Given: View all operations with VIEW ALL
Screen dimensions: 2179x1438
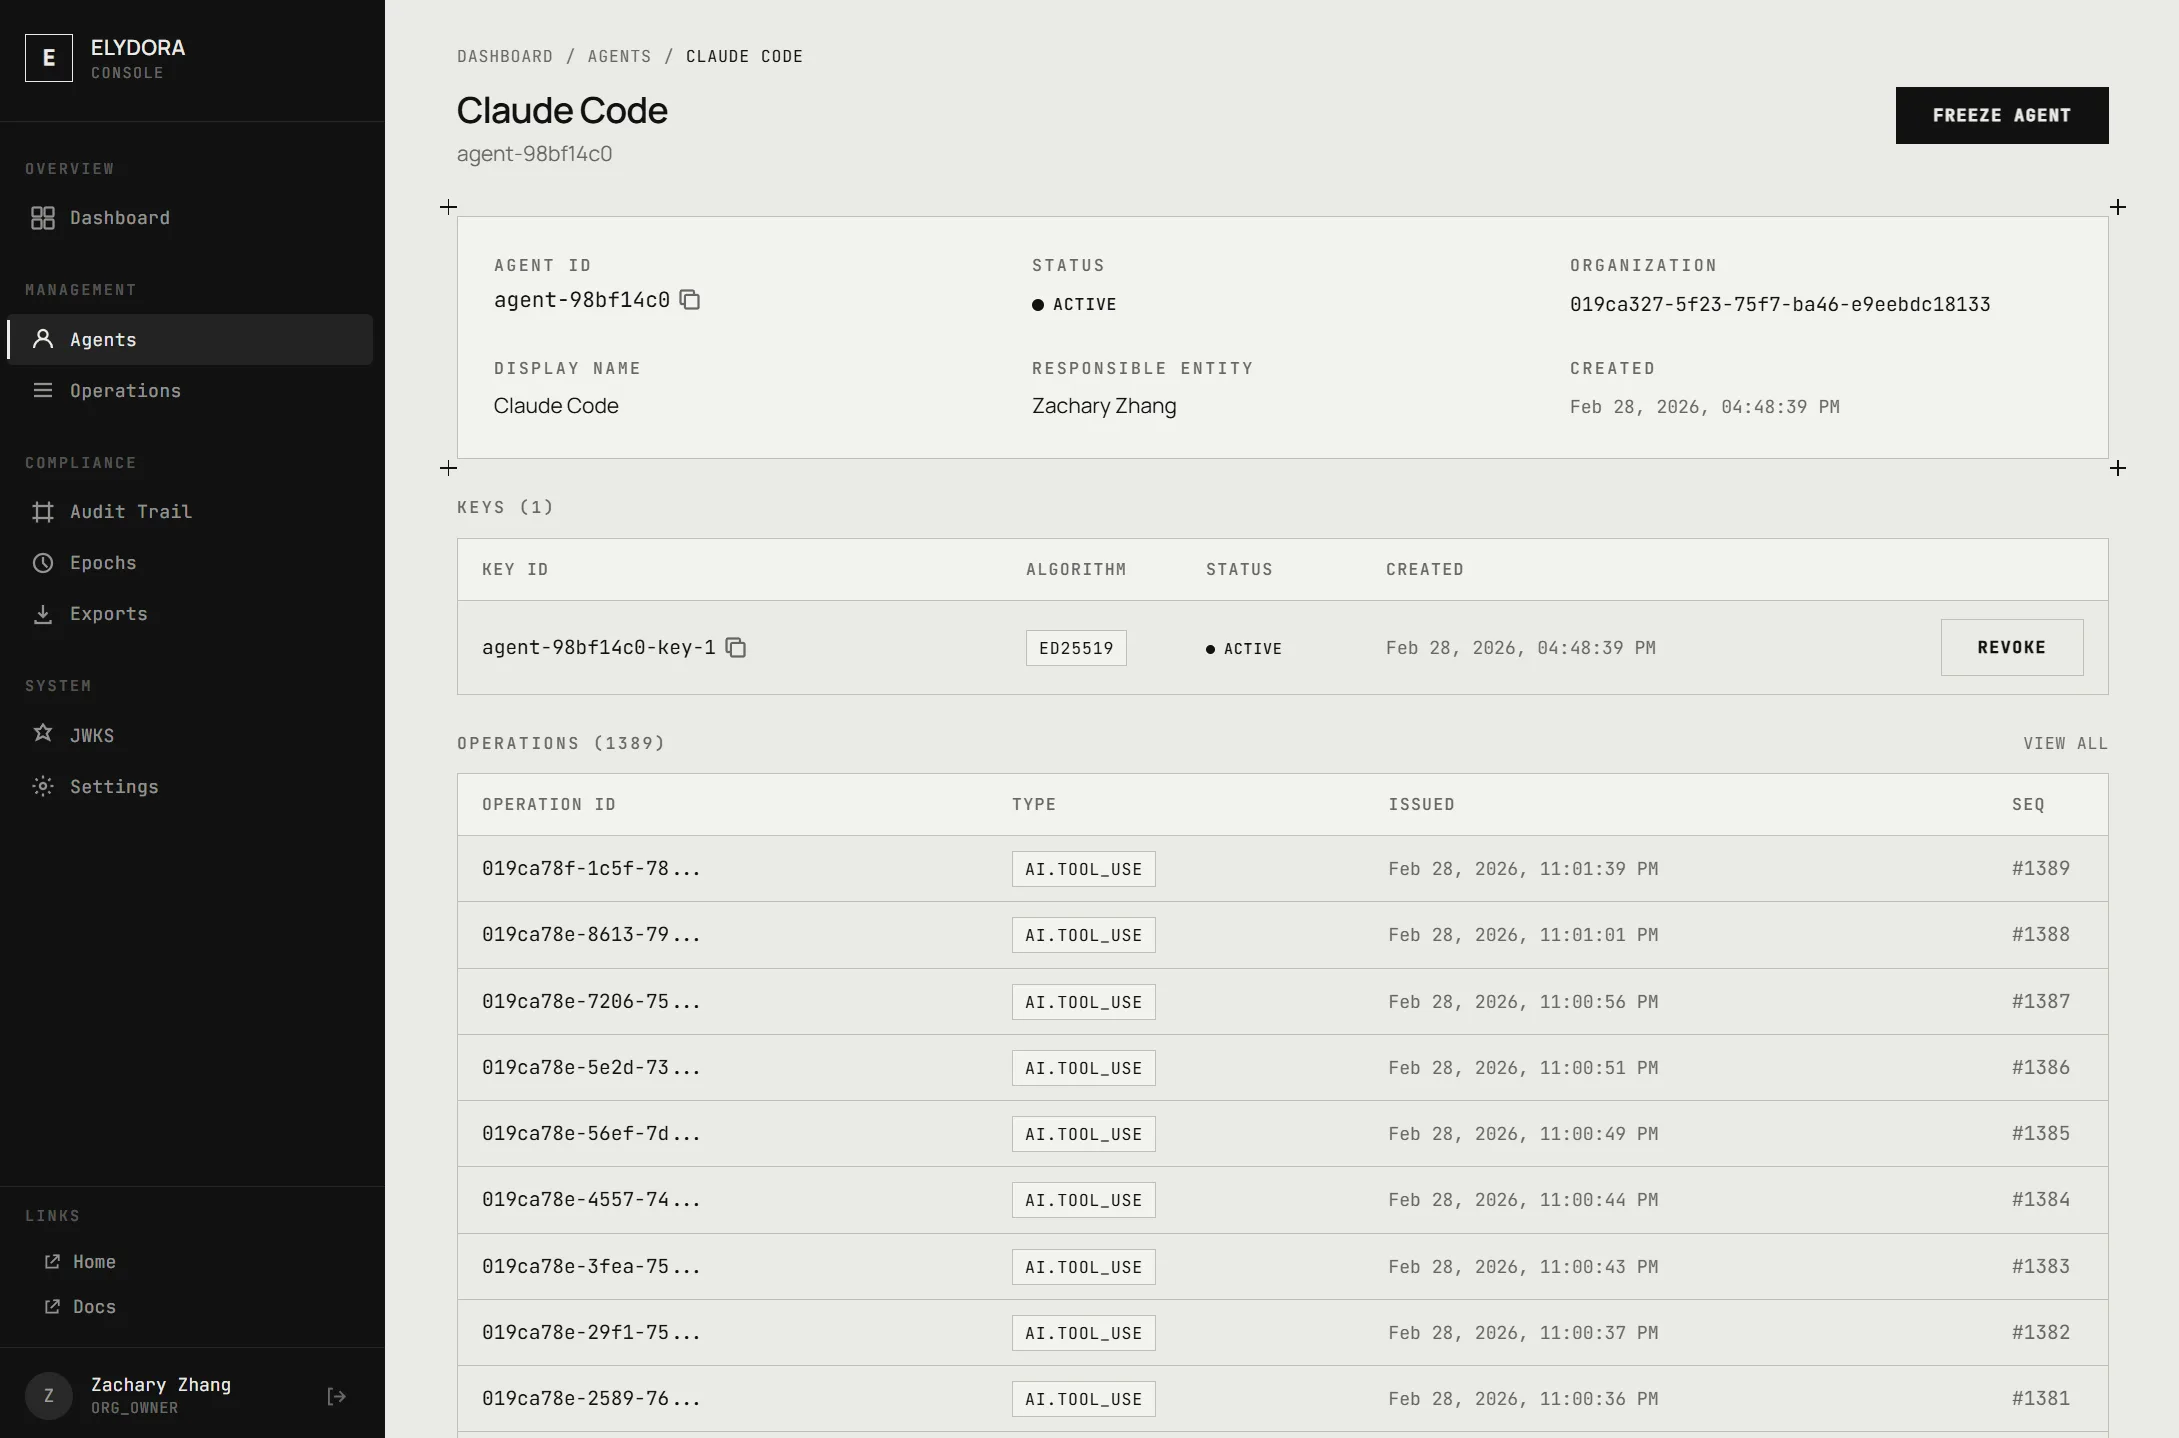Looking at the screenshot, I should (x=2065, y=743).
